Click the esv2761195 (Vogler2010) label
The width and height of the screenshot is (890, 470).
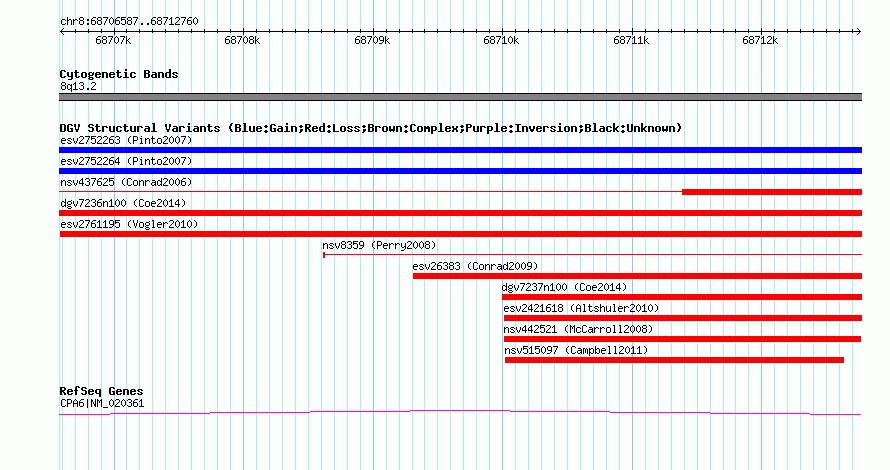129,224
